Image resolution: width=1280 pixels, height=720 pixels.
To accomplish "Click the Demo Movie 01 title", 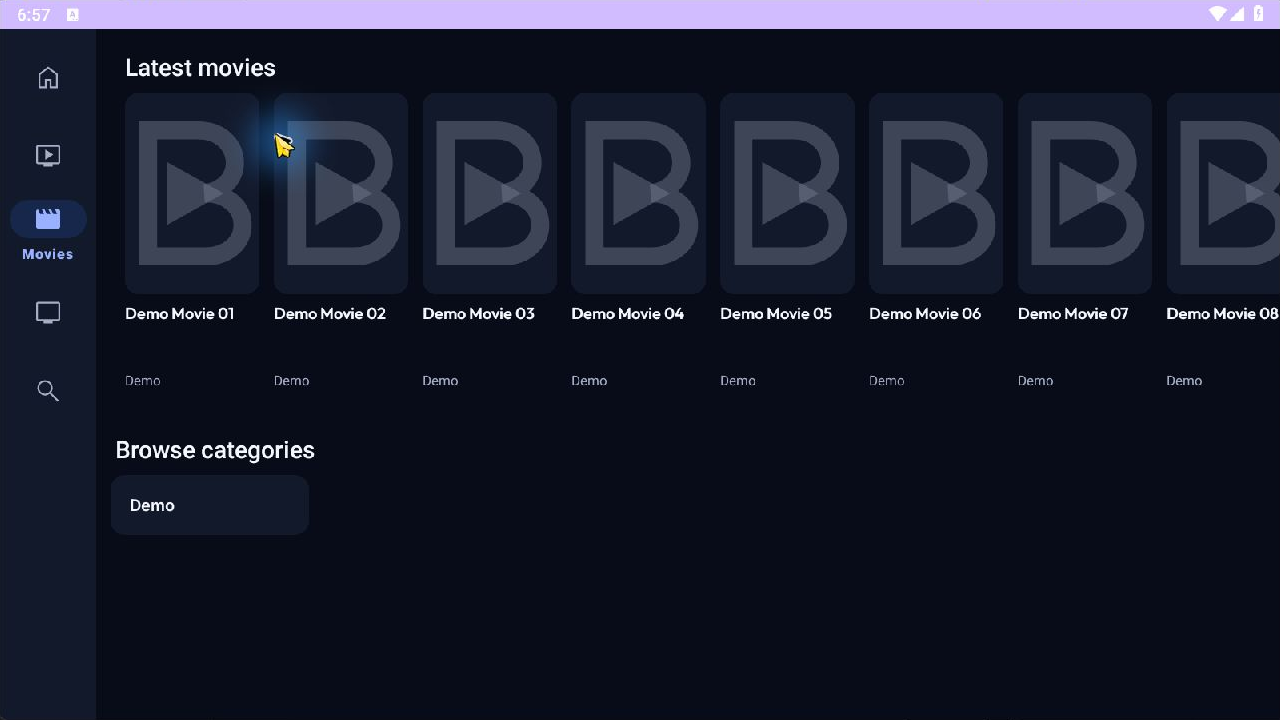I will [x=180, y=314].
